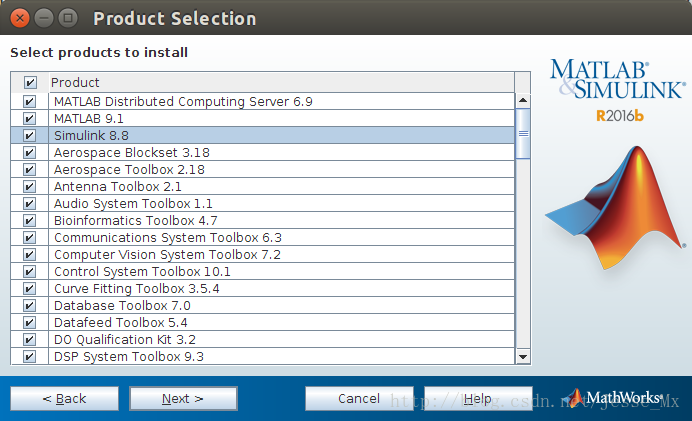Maximize the Product Selection window
The height and width of the screenshot is (421, 692).
pos(68,18)
